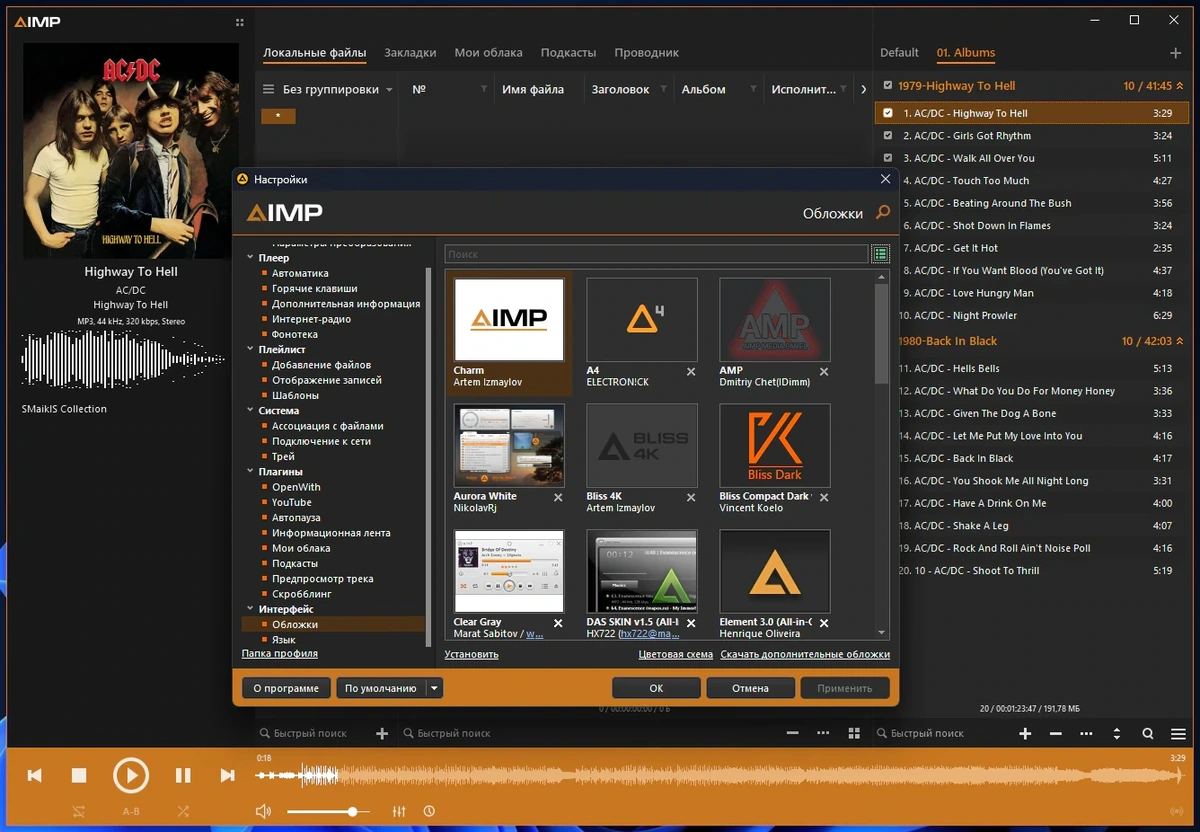Switch skin list view mode icon
Screen dimensions: 1200x832
(x=880, y=254)
